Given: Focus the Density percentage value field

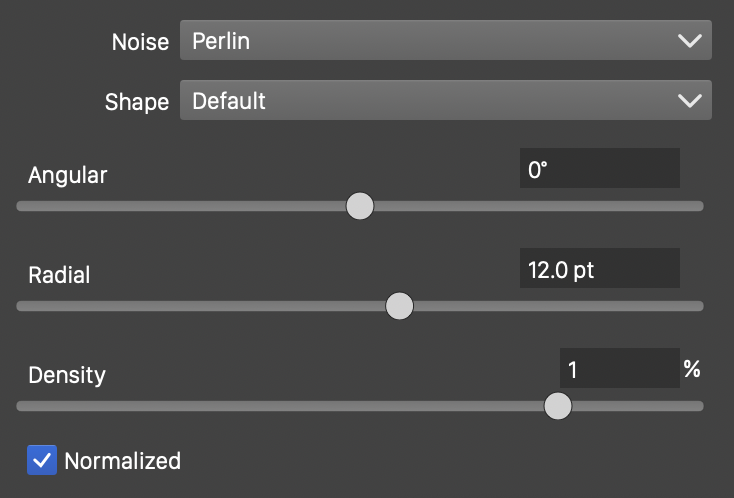Looking at the screenshot, I should (x=619, y=369).
